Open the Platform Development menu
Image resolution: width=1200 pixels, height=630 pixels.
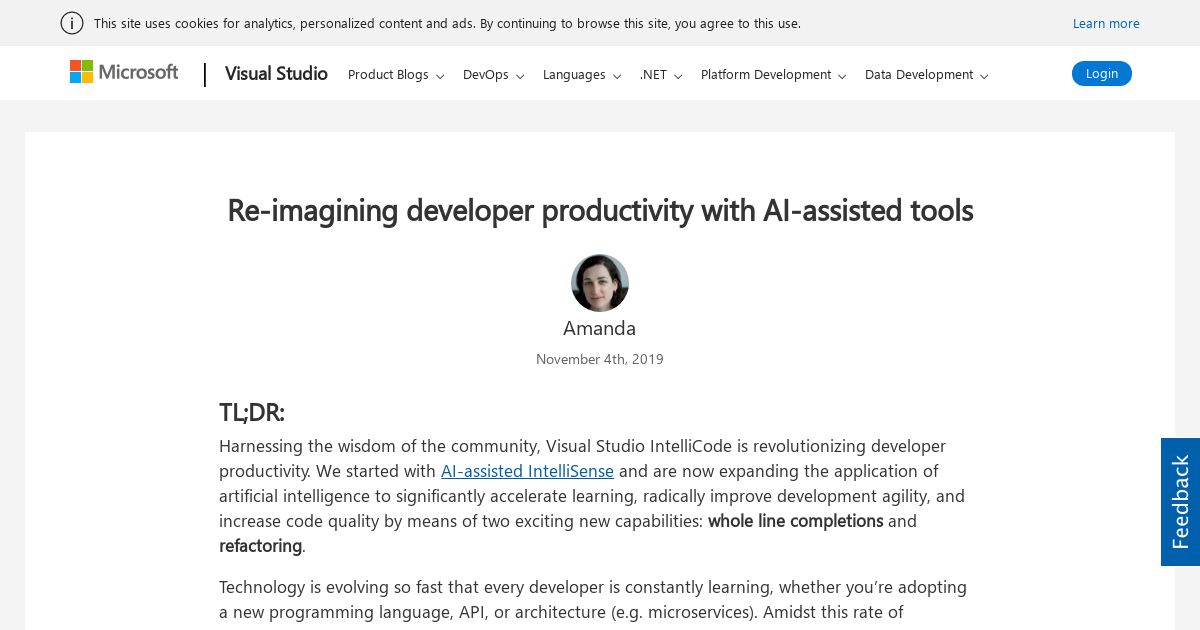765,75
